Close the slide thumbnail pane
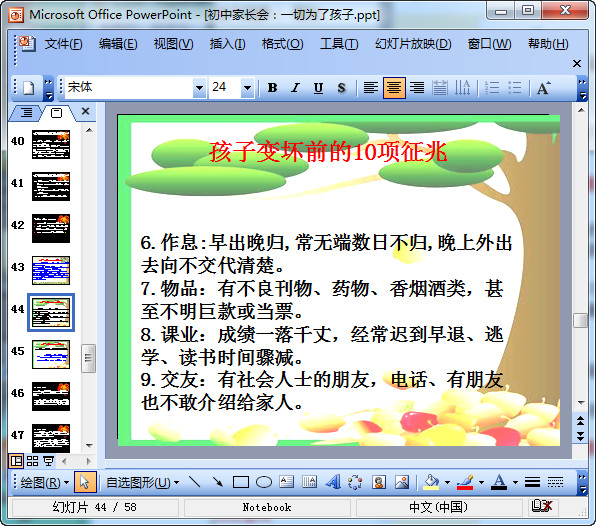 tap(86, 111)
